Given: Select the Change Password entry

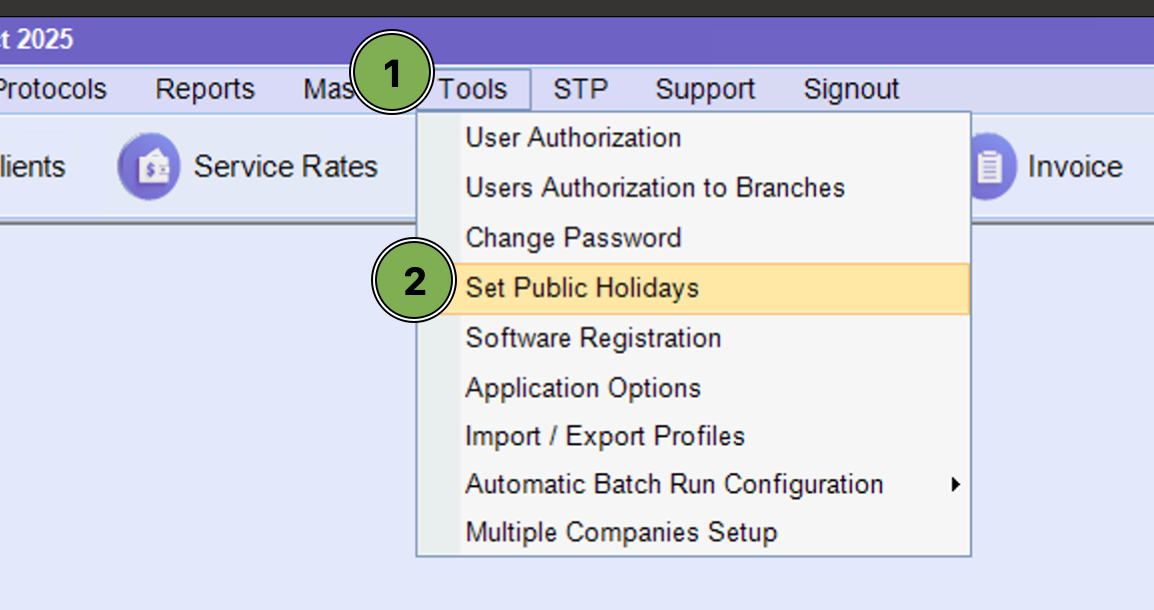Looking at the screenshot, I should (x=573, y=238).
